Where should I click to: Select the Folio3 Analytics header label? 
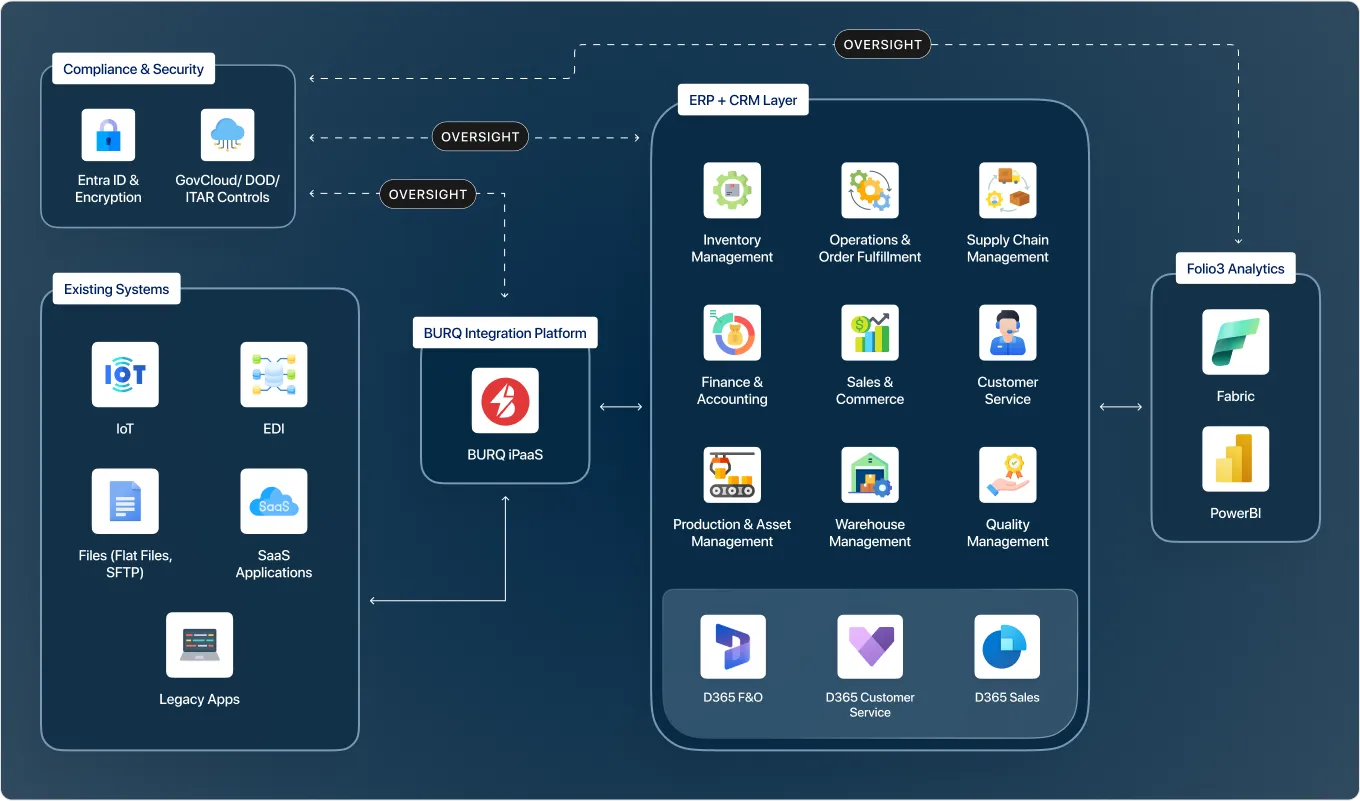[x=1235, y=268]
